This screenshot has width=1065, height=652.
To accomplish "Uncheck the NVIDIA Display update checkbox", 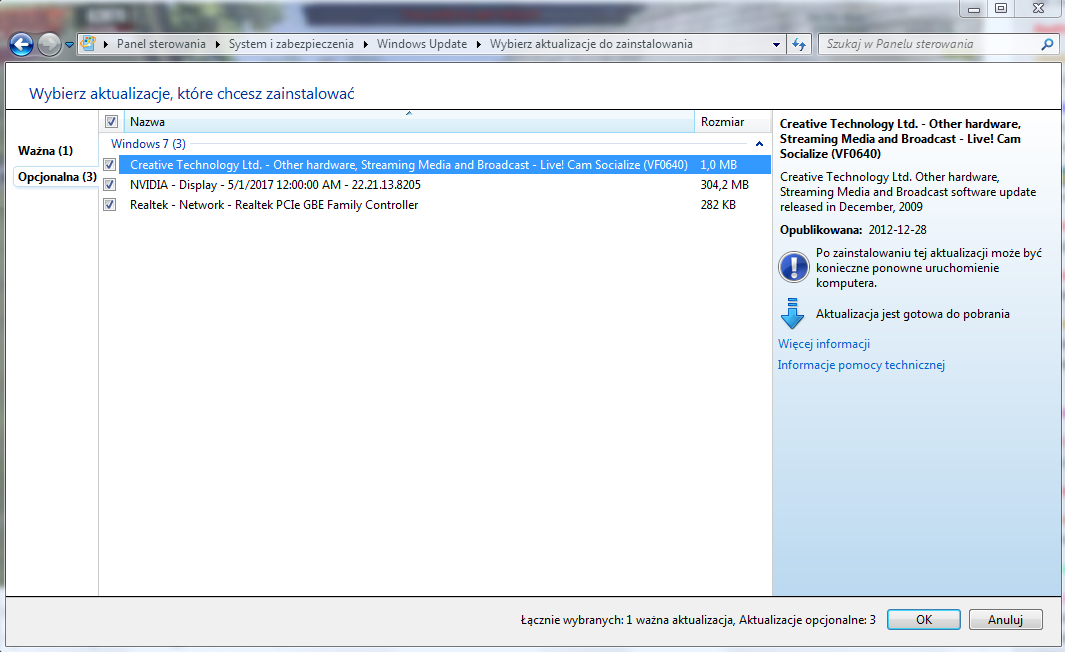I will tap(109, 185).
